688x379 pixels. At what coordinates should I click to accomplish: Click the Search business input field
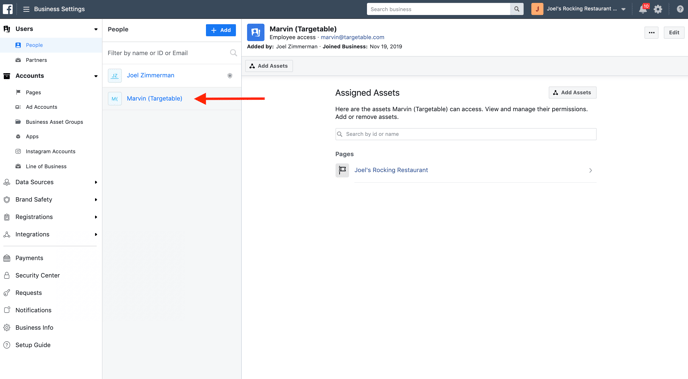[x=439, y=9]
